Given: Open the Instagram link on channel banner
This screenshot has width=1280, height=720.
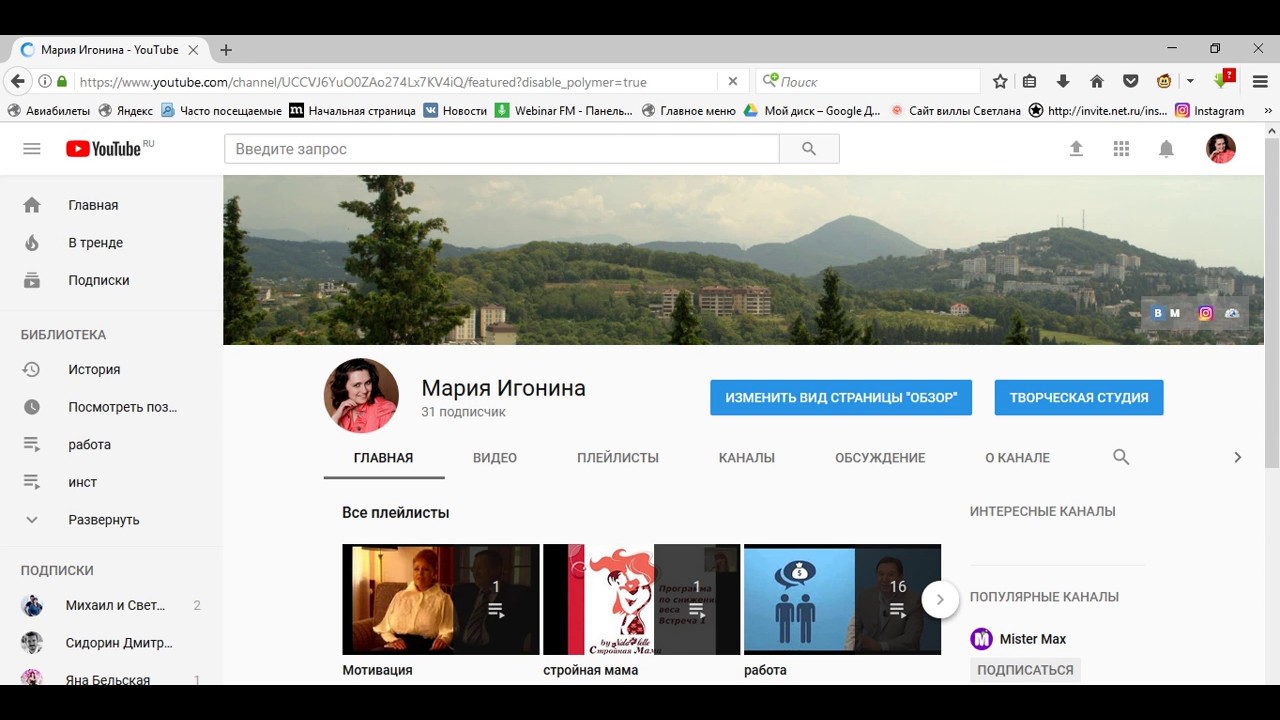Looking at the screenshot, I should coord(1206,313).
